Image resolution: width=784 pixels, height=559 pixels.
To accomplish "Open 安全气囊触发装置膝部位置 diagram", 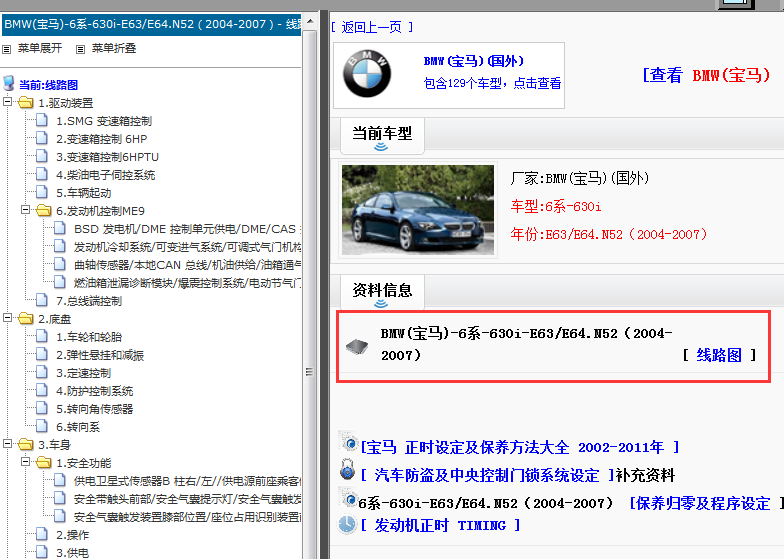I will pyautogui.click(x=188, y=518).
